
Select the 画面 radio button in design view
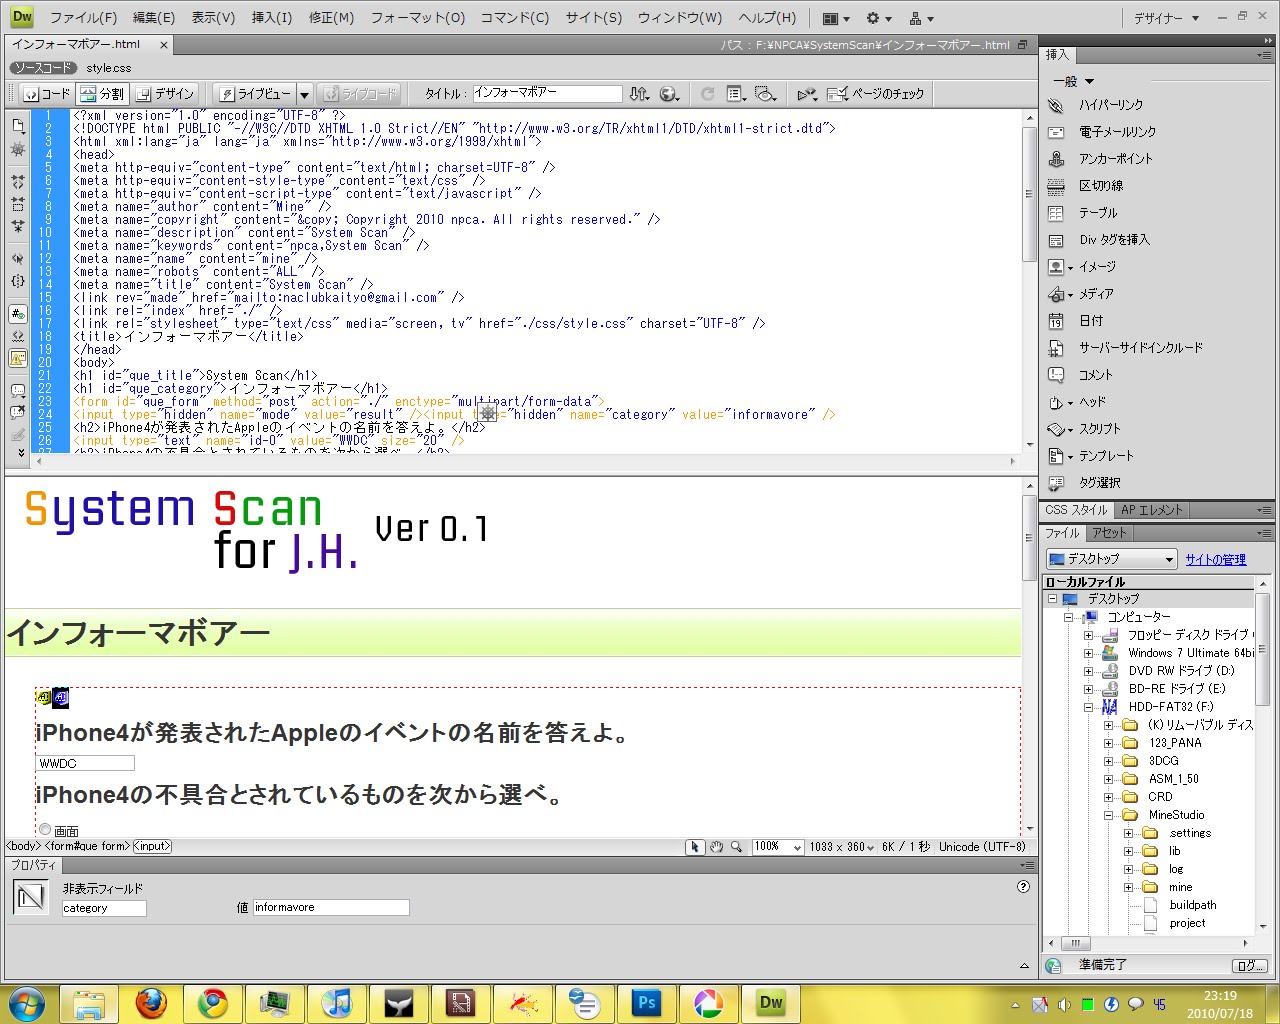coord(45,830)
